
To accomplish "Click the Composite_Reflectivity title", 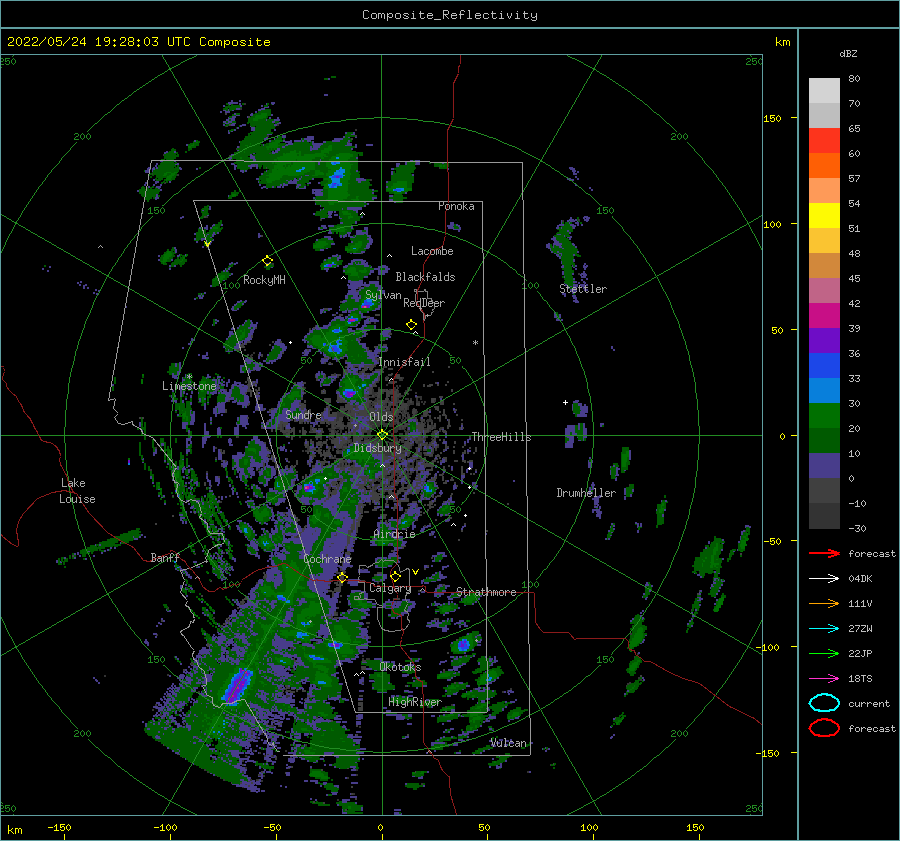I will (450, 15).
